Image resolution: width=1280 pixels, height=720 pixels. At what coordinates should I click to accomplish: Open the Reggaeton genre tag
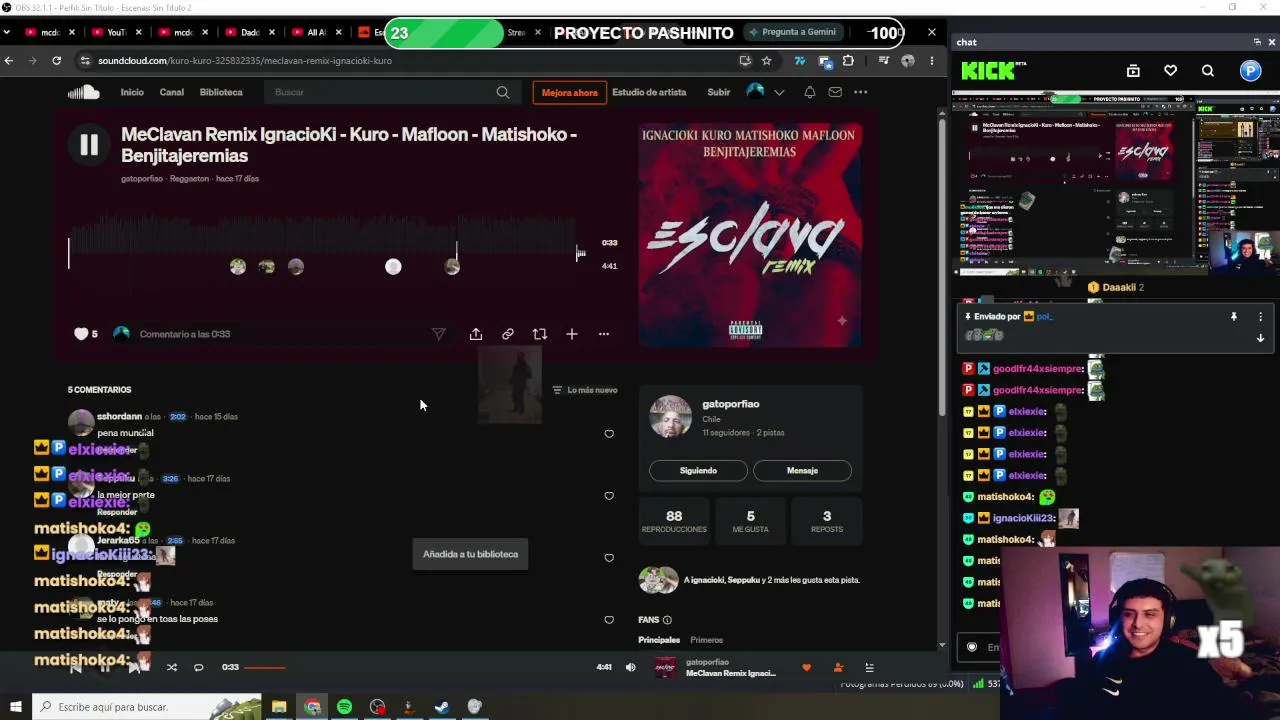click(189, 179)
